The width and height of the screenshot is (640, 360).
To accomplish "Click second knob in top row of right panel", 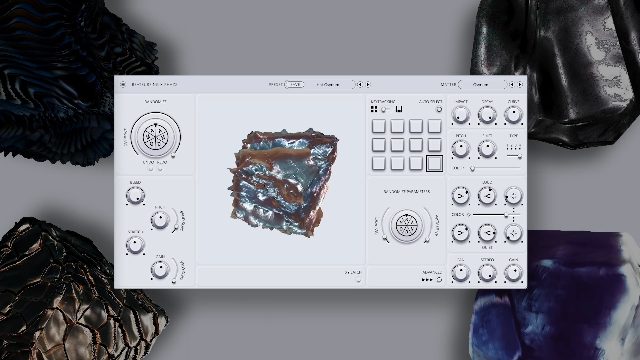I will 487,115.
